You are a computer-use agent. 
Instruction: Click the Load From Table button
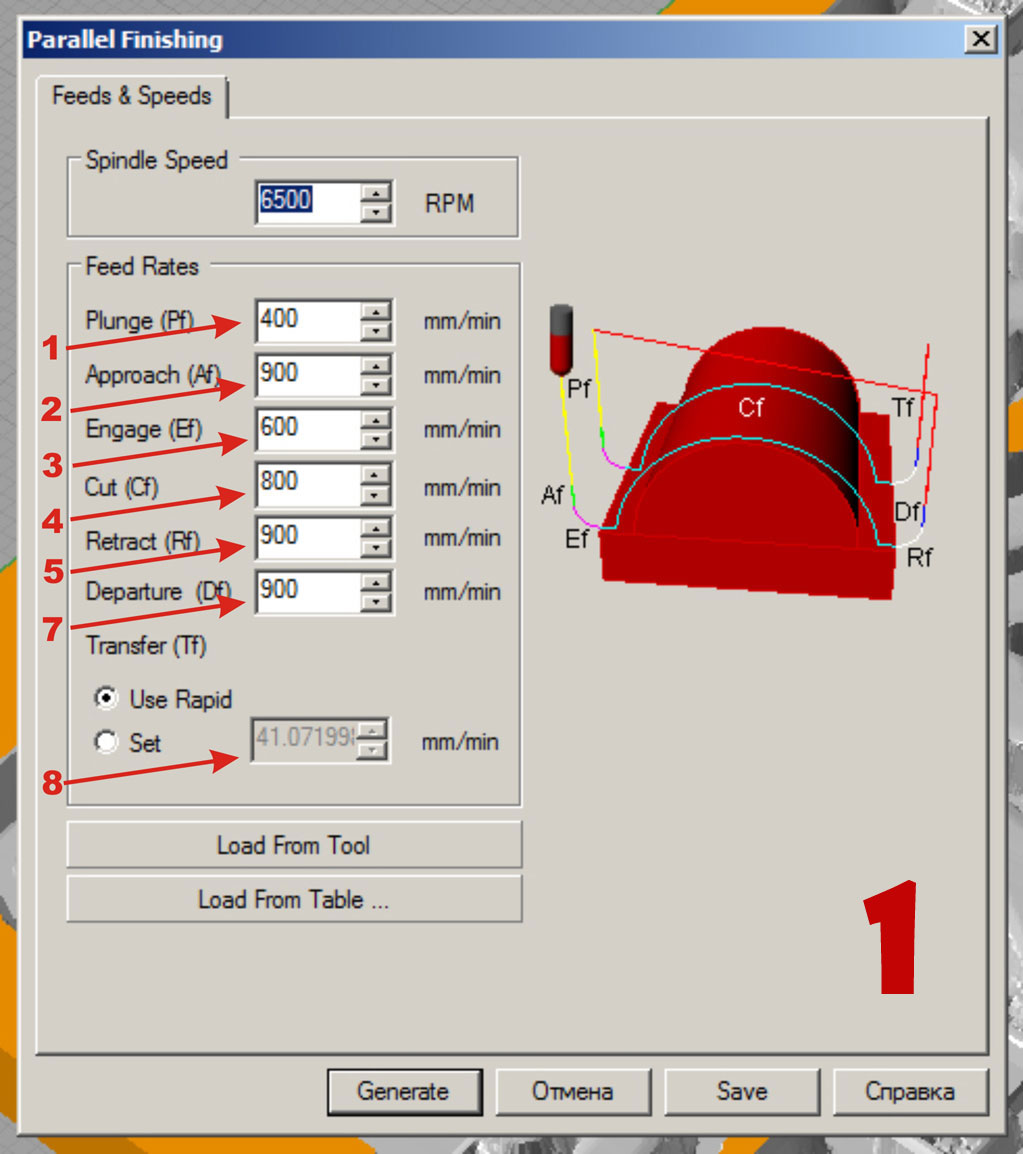click(x=294, y=899)
